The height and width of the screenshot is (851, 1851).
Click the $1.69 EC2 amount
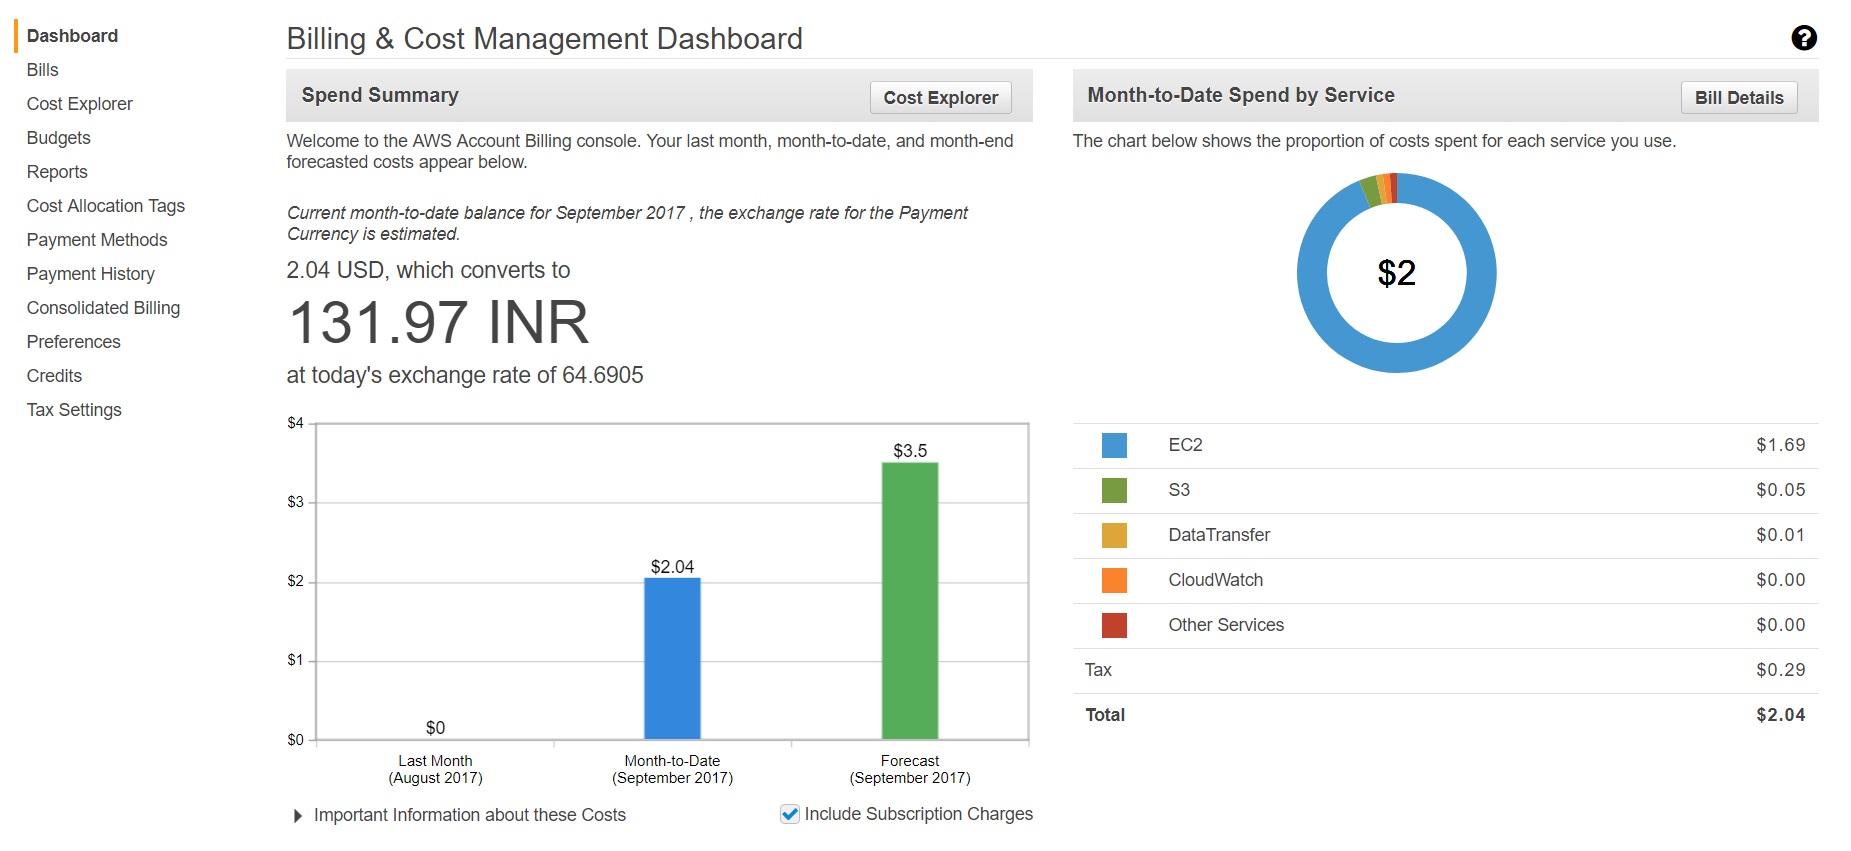tap(1781, 445)
